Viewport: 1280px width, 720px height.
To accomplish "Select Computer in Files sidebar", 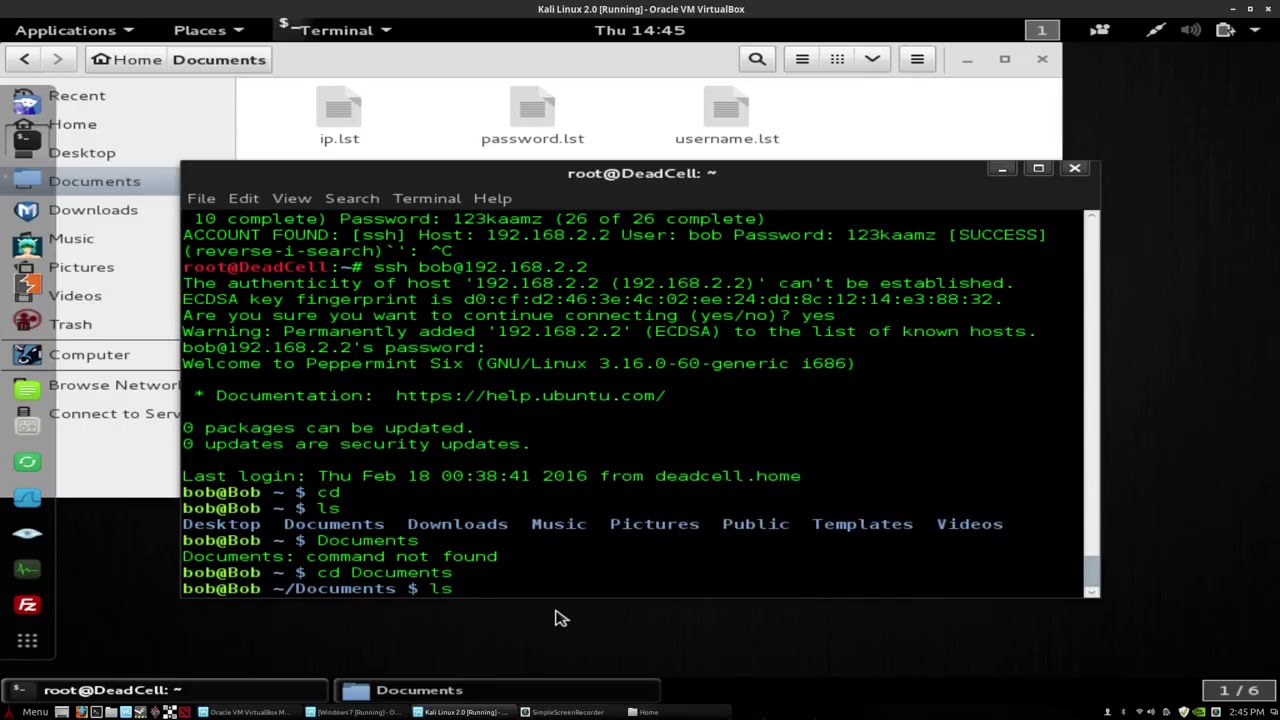I will point(89,355).
